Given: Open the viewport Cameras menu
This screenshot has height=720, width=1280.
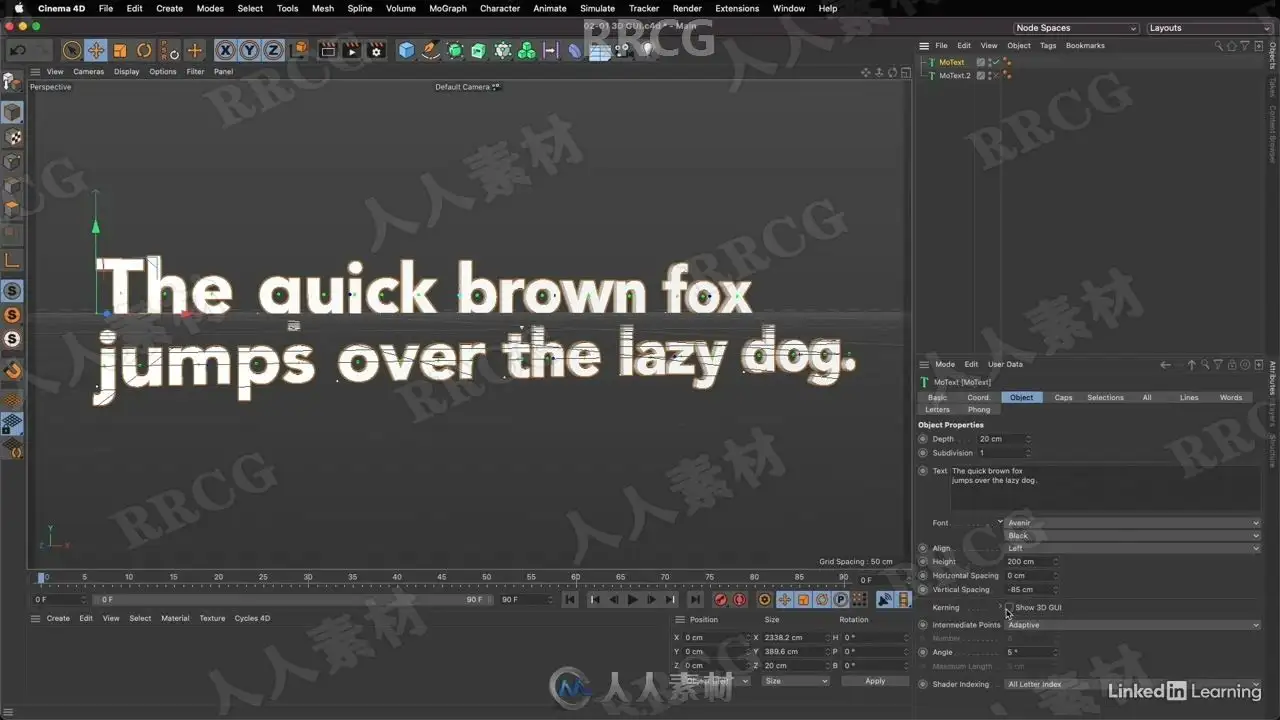Looking at the screenshot, I should click(x=88, y=72).
